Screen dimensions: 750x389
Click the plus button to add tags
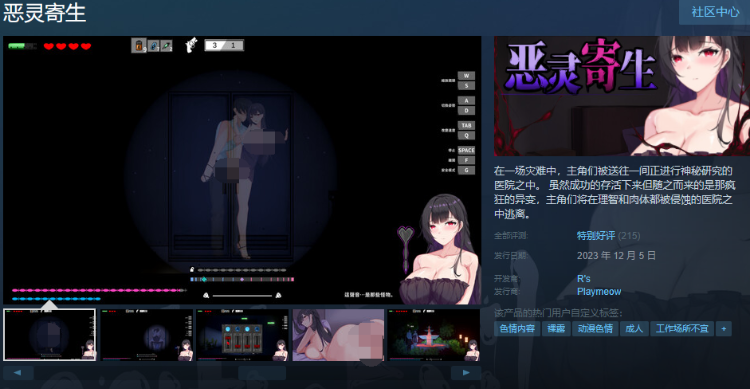click(x=724, y=329)
